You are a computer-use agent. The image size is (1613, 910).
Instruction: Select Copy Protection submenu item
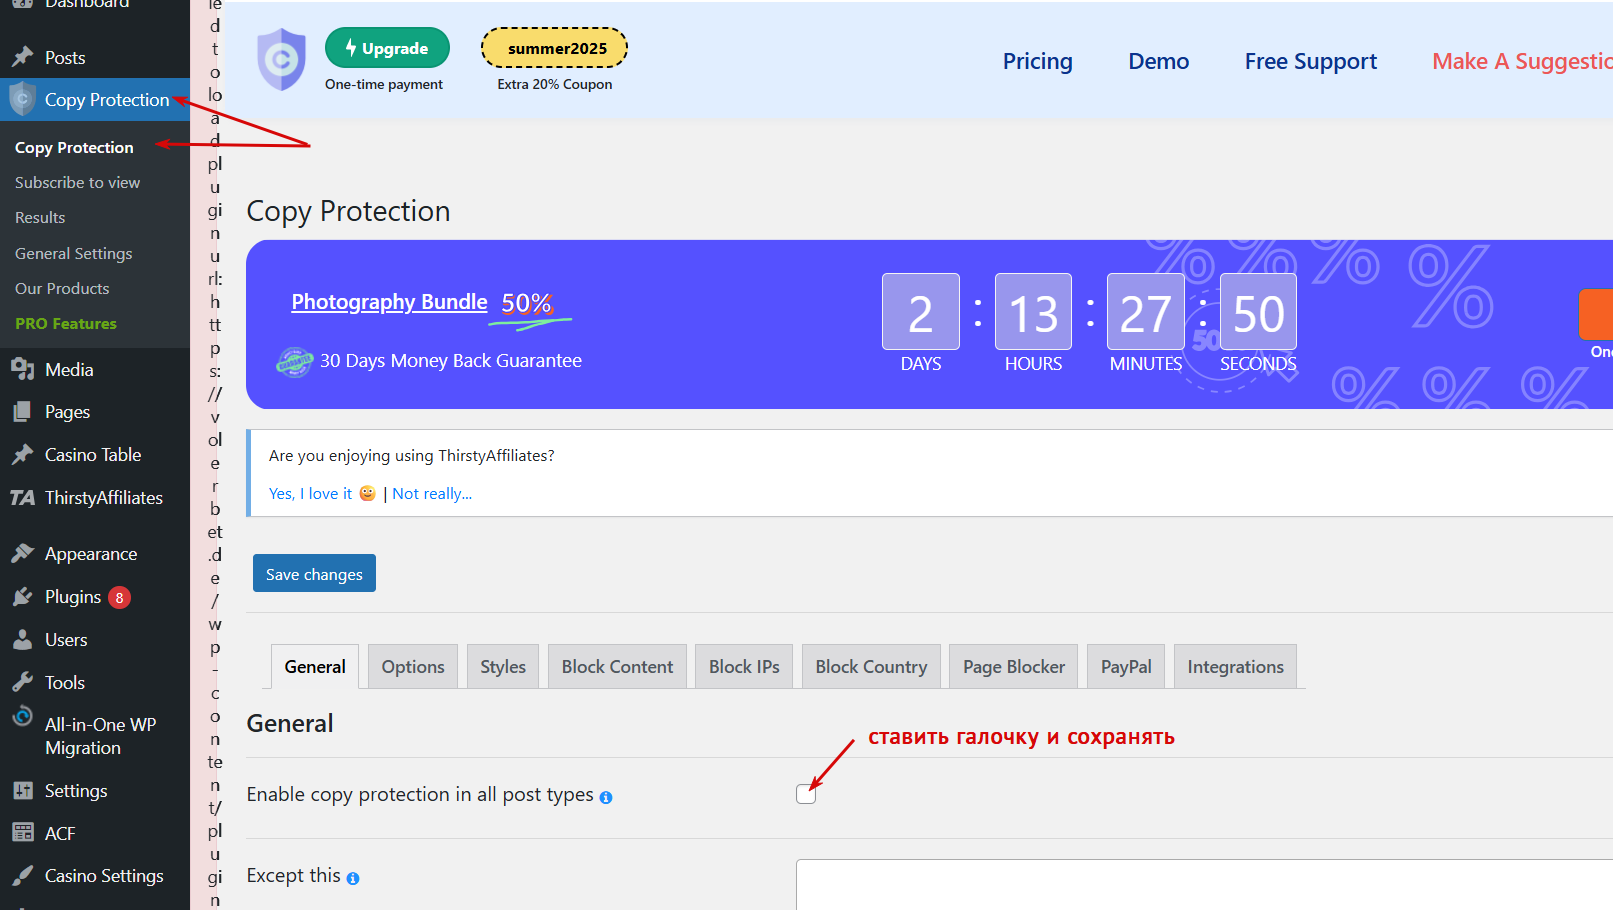tap(74, 147)
